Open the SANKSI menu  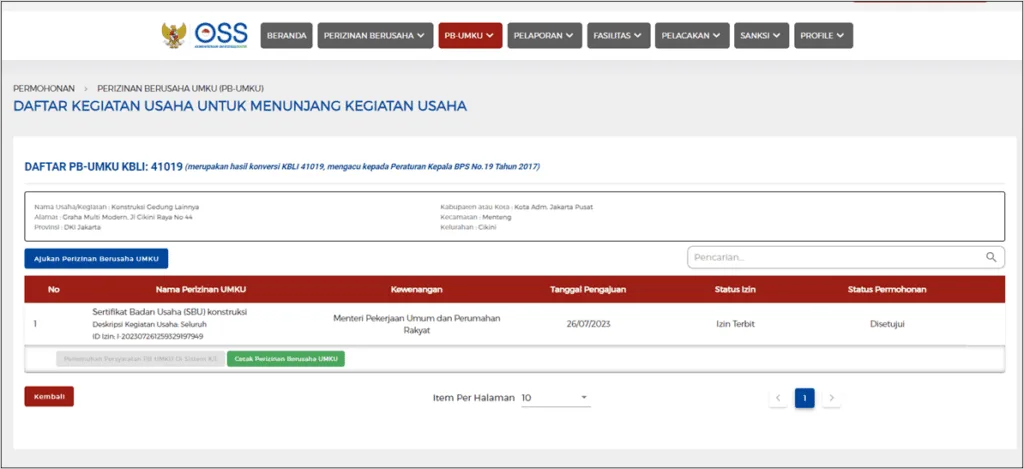point(761,36)
